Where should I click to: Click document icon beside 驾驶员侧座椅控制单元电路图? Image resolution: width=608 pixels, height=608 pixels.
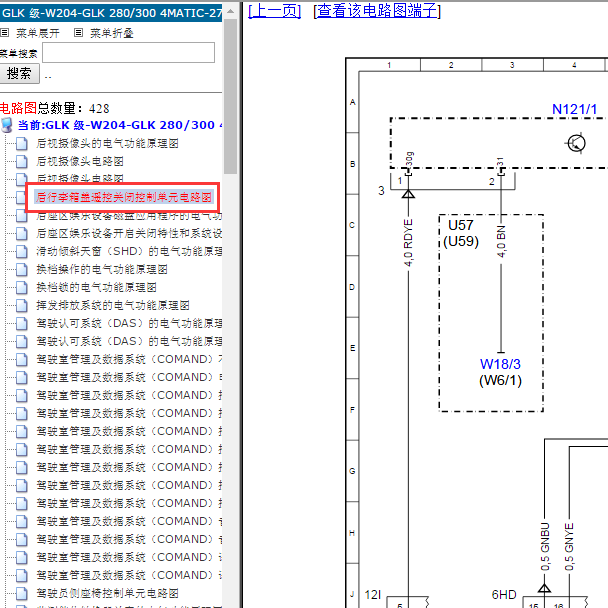(x=22, y=593)
